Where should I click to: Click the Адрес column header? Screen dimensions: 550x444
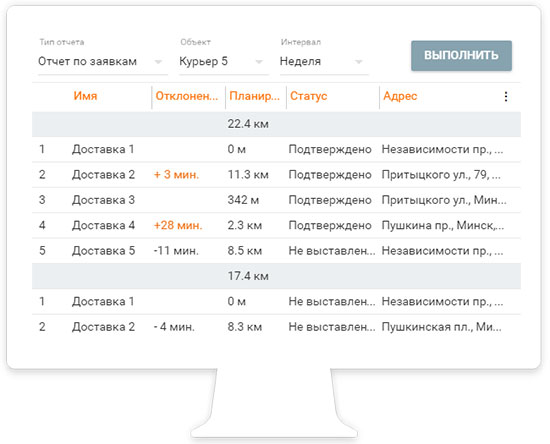click(400, 96)
